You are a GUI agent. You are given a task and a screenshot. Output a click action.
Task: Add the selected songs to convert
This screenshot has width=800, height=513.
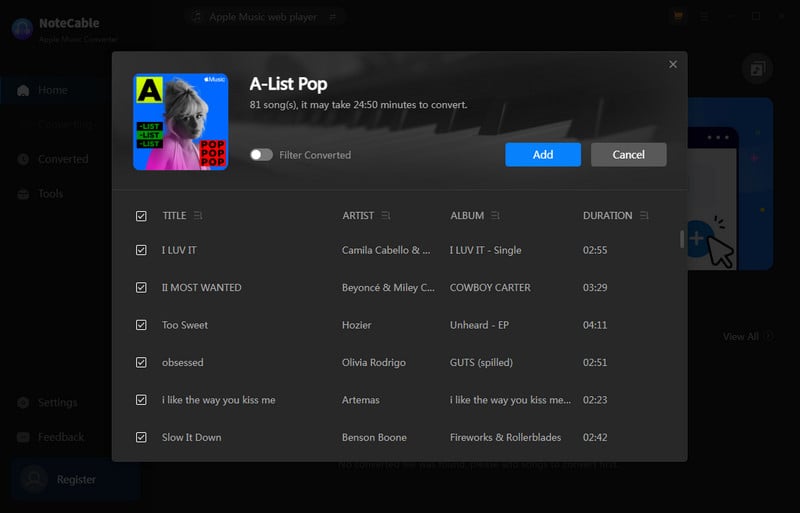pyautogui.click(x=543, y=155)
